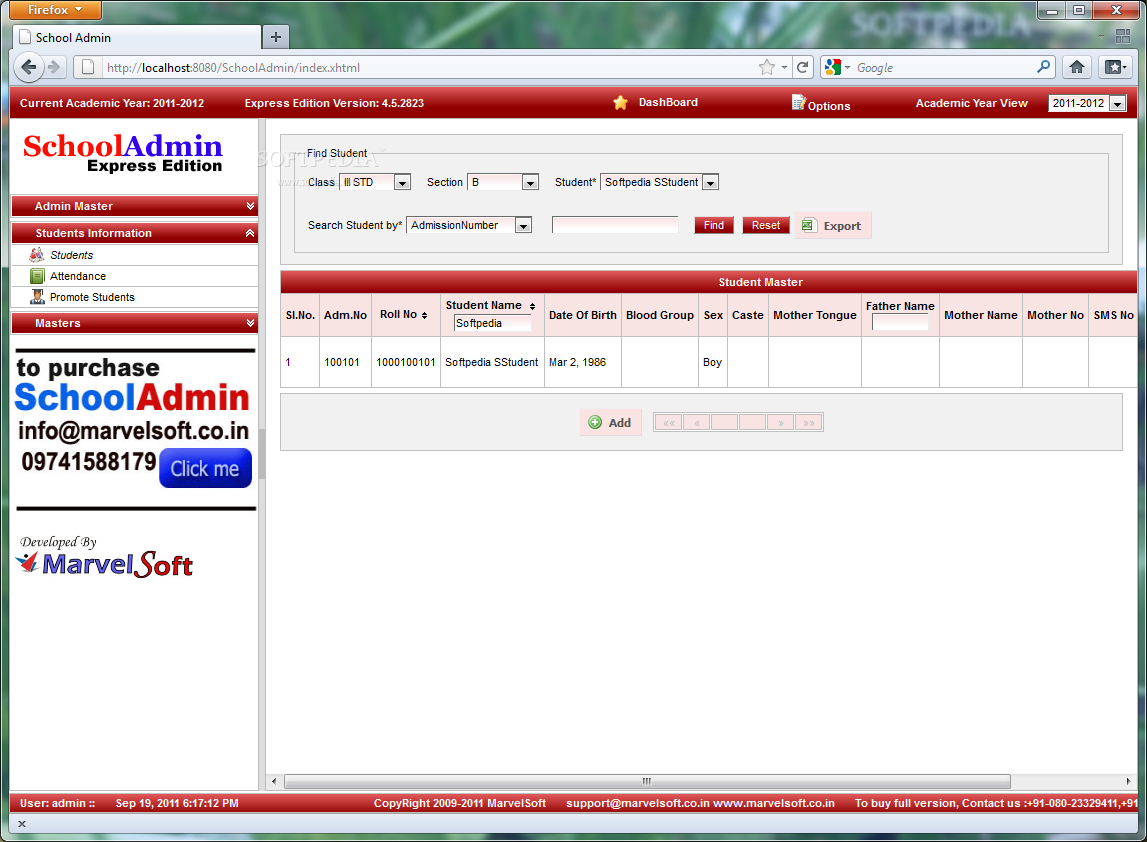Open the DashBoard menu item
Screen dimensions: 1147x842
668,102
